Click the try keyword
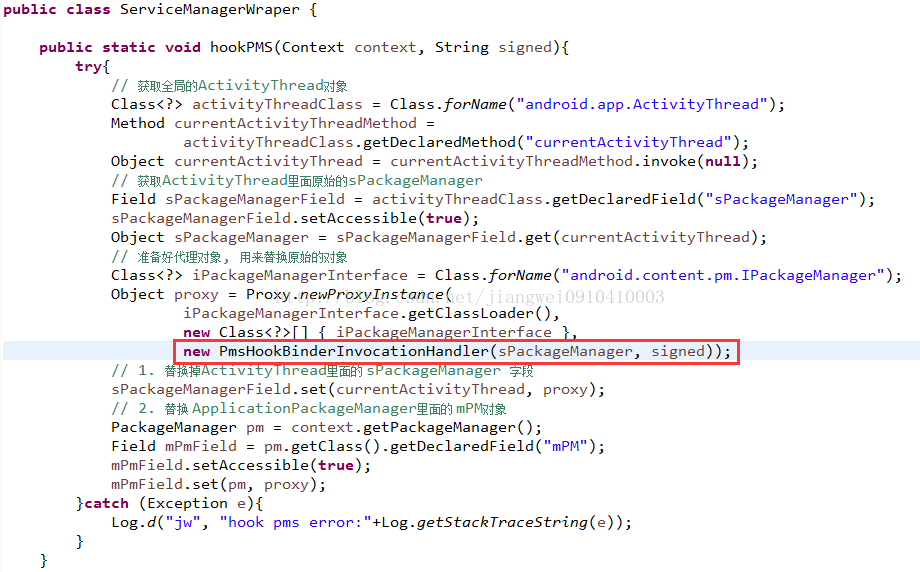Screen dimensions: 920x572 [x=88, y=66]
